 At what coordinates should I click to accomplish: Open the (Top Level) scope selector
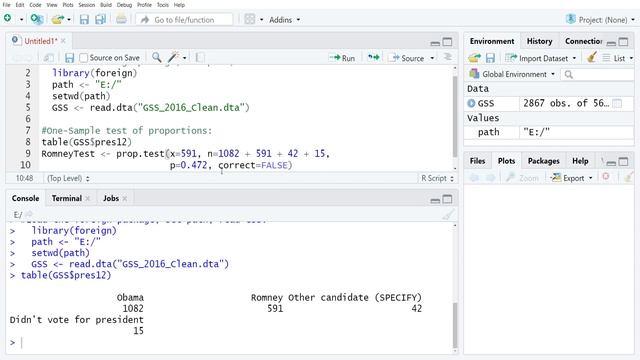point(68,178)
